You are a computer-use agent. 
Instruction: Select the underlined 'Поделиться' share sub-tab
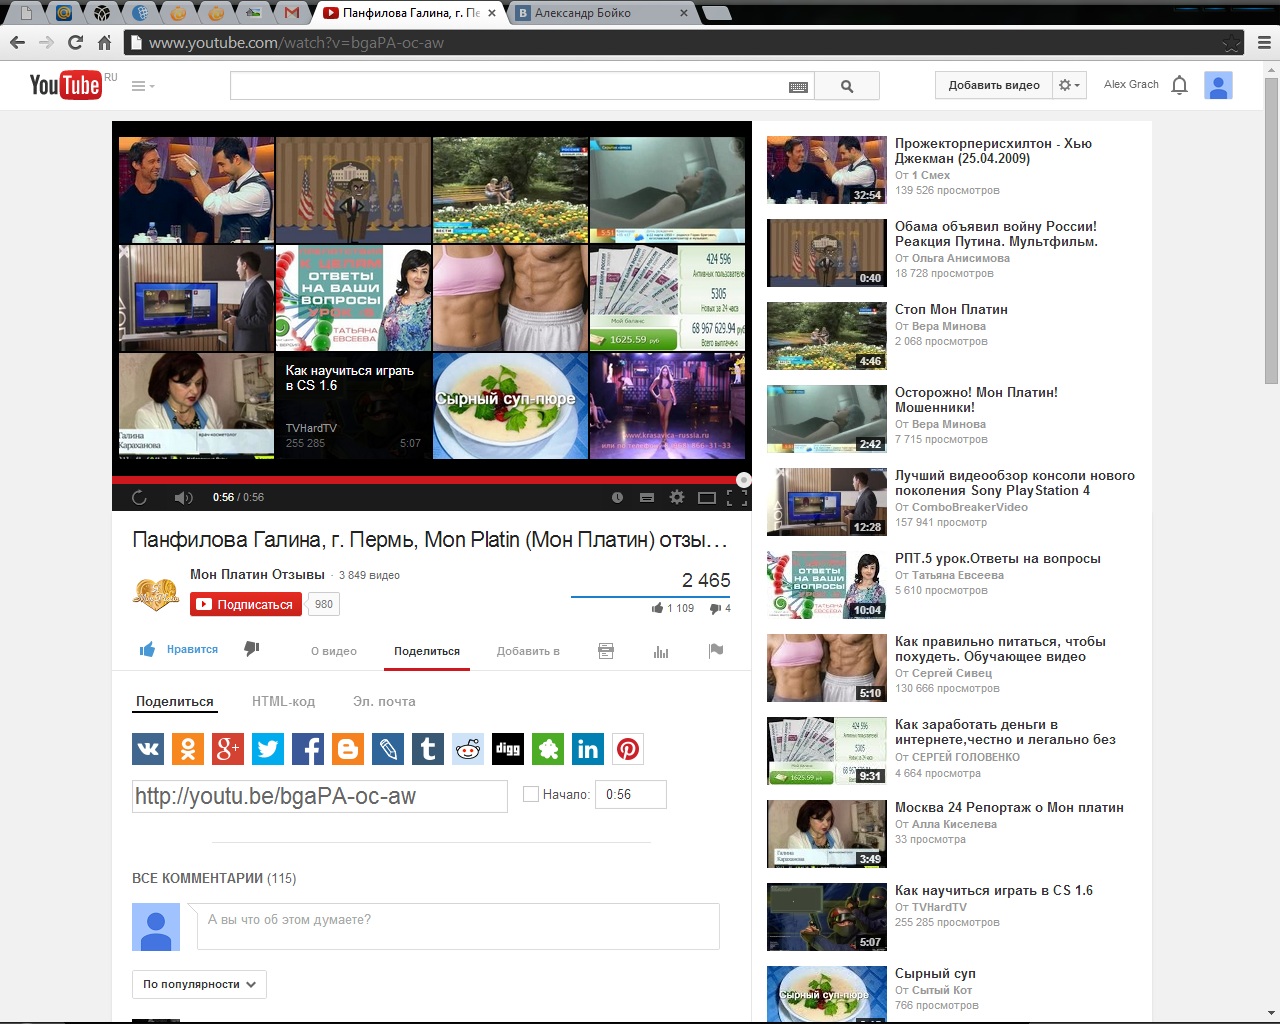tap(175, 702)
